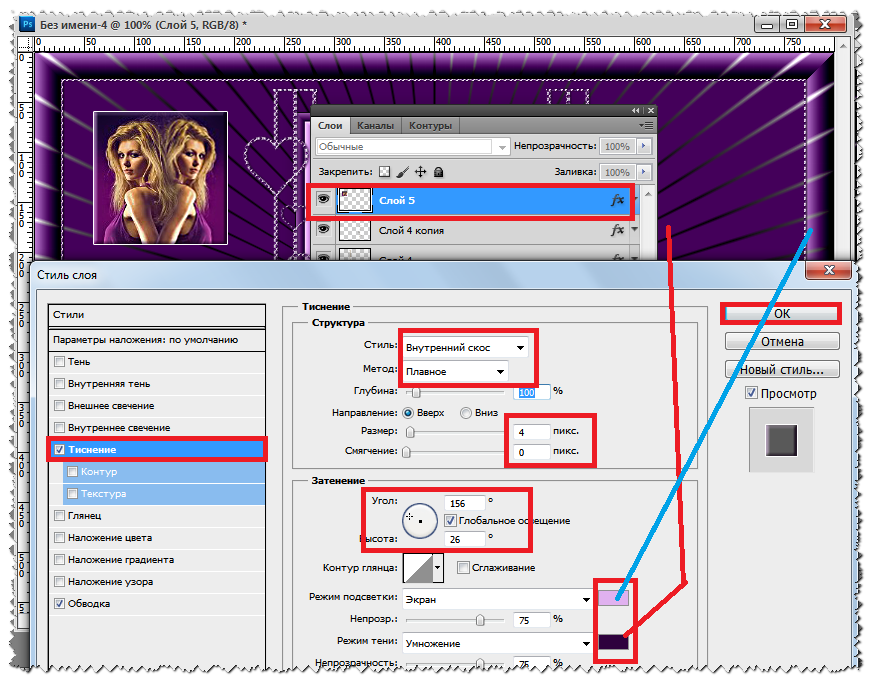Click the Photoshop Ps icon in title bar

(27, 24)
